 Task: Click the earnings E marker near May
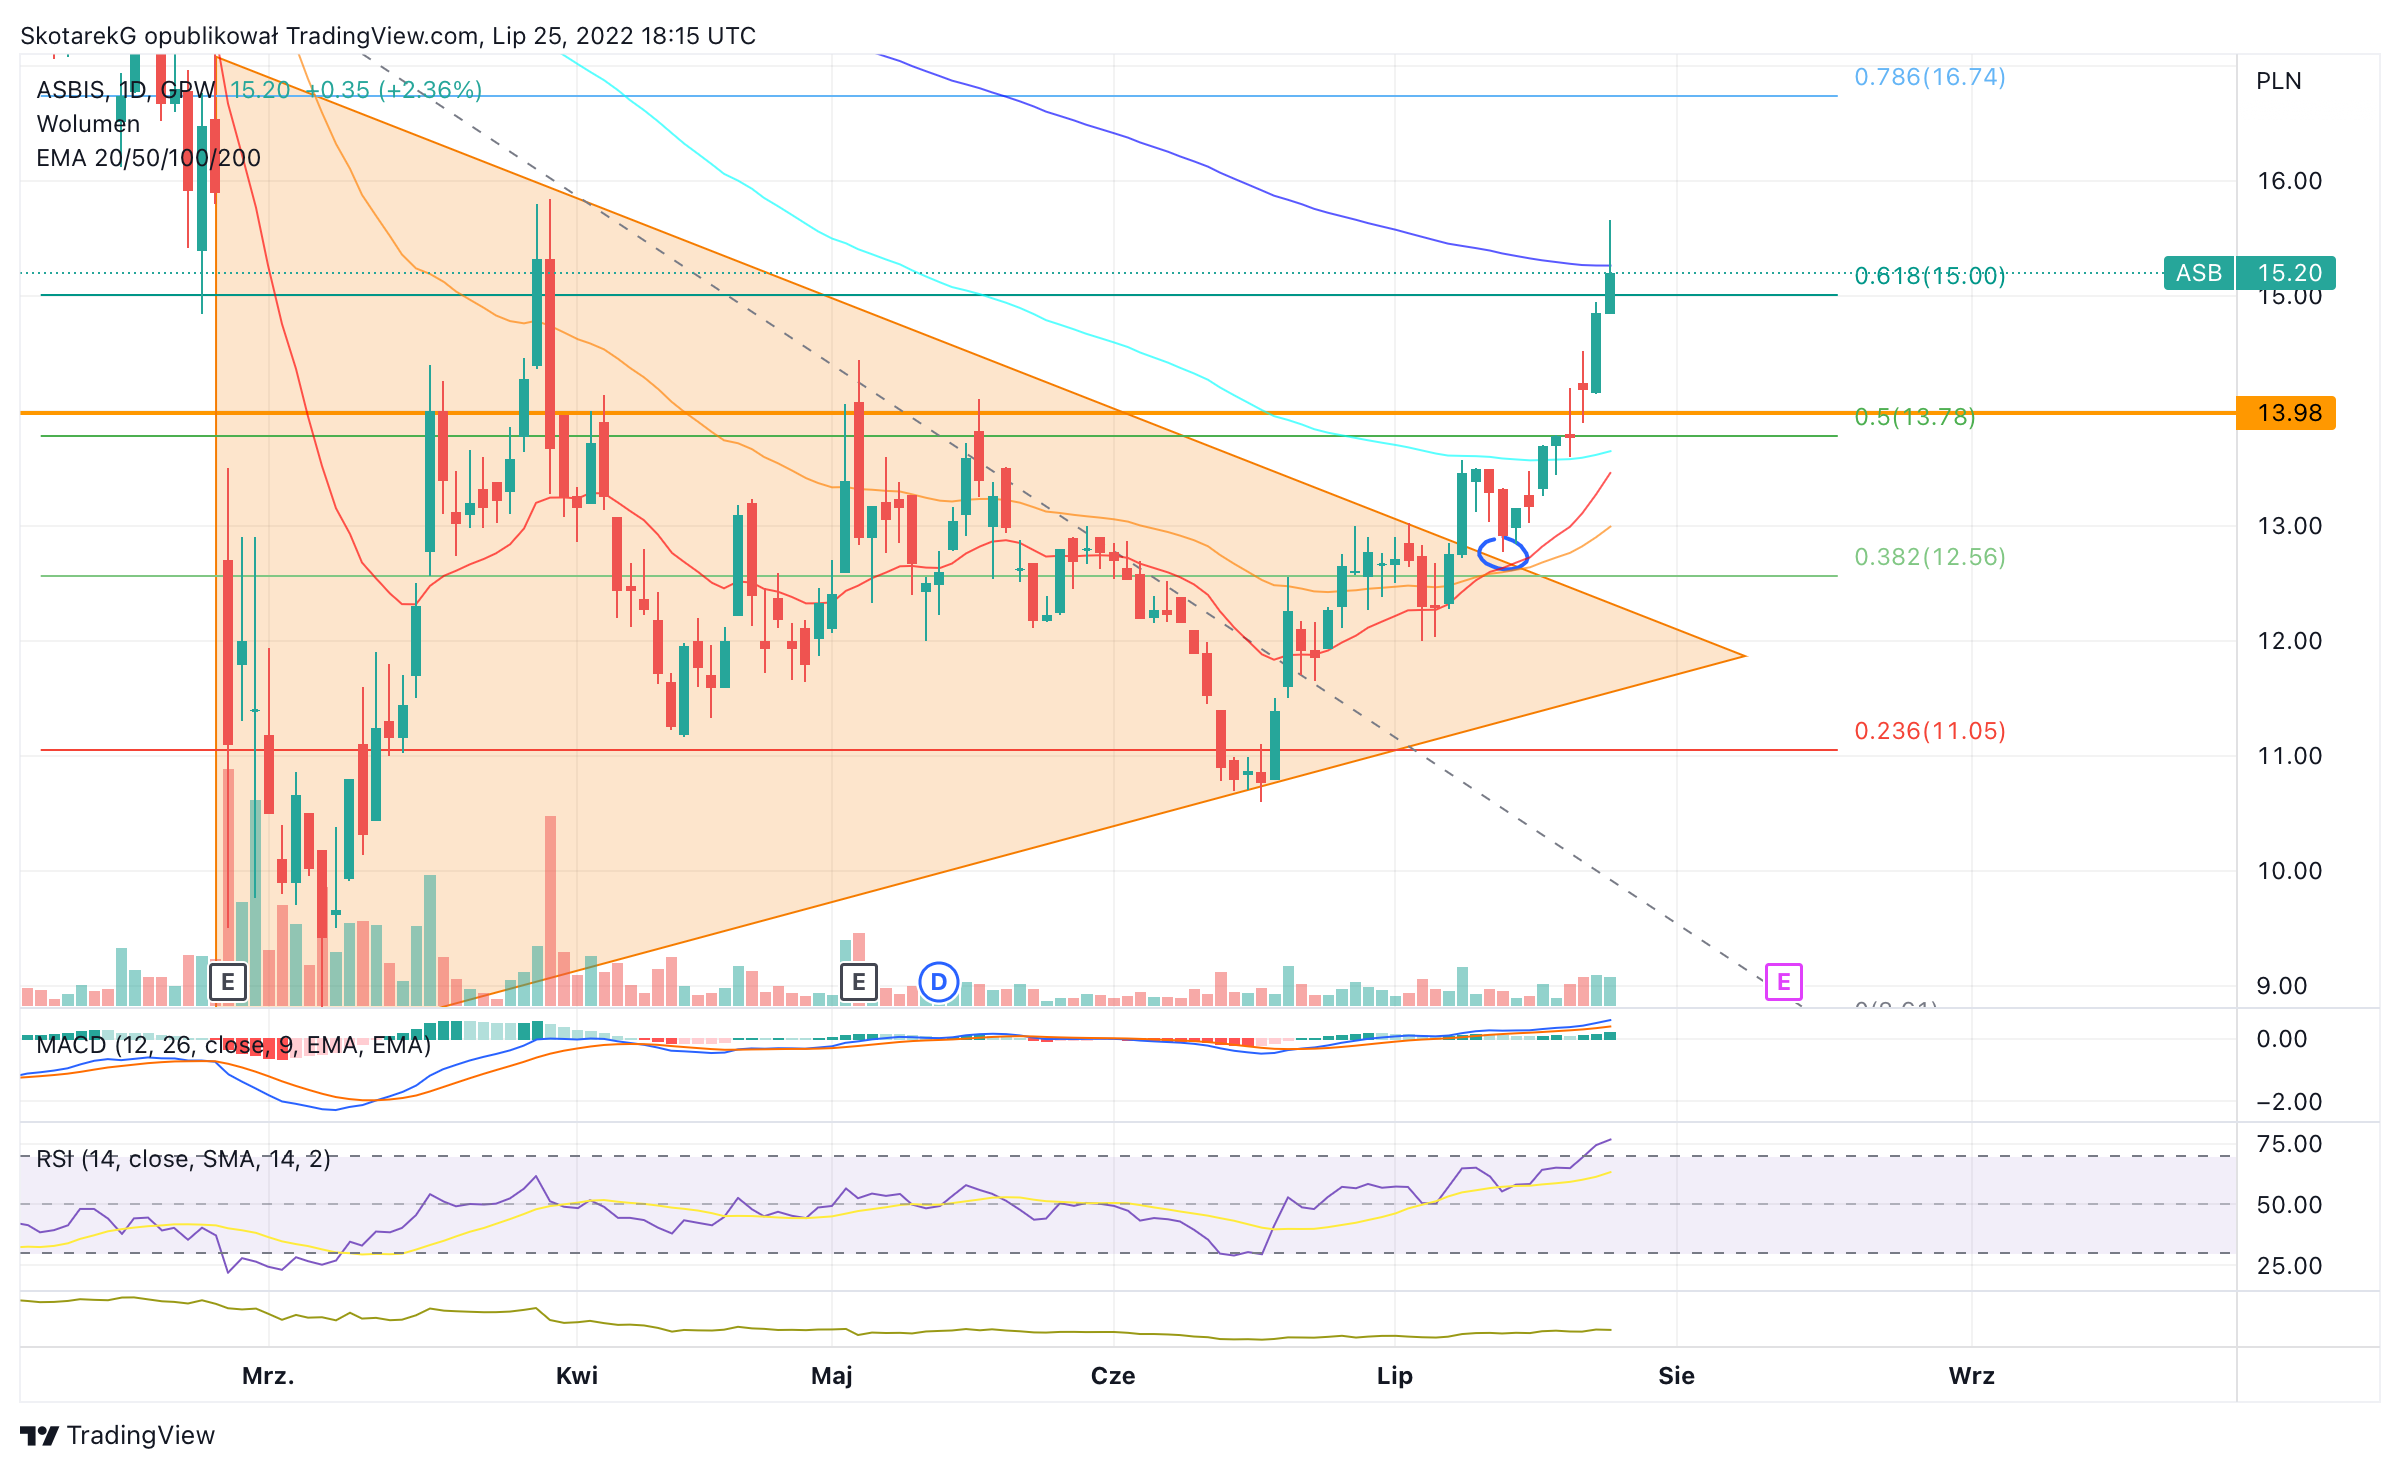coord(859,982)
